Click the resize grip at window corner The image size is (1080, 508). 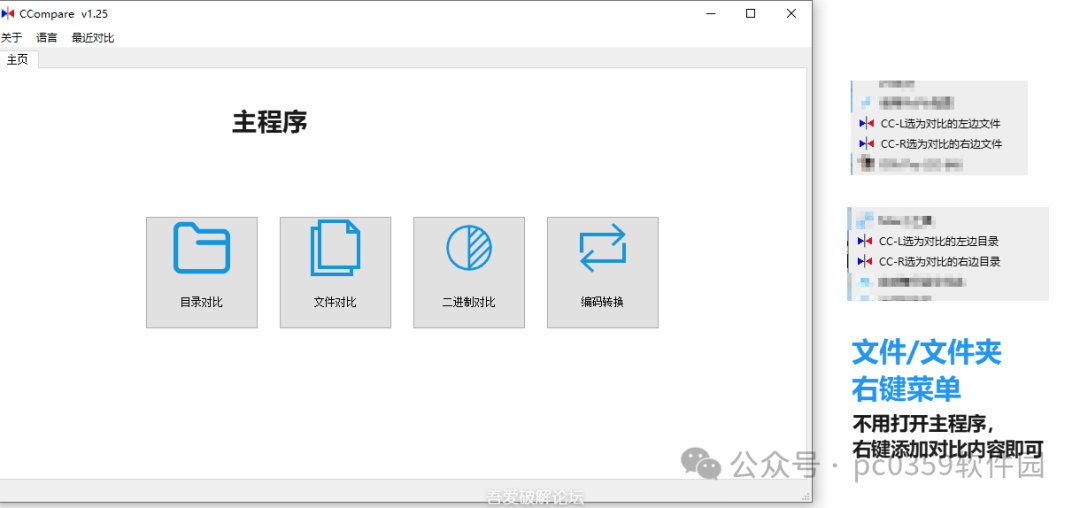point(805,496)
